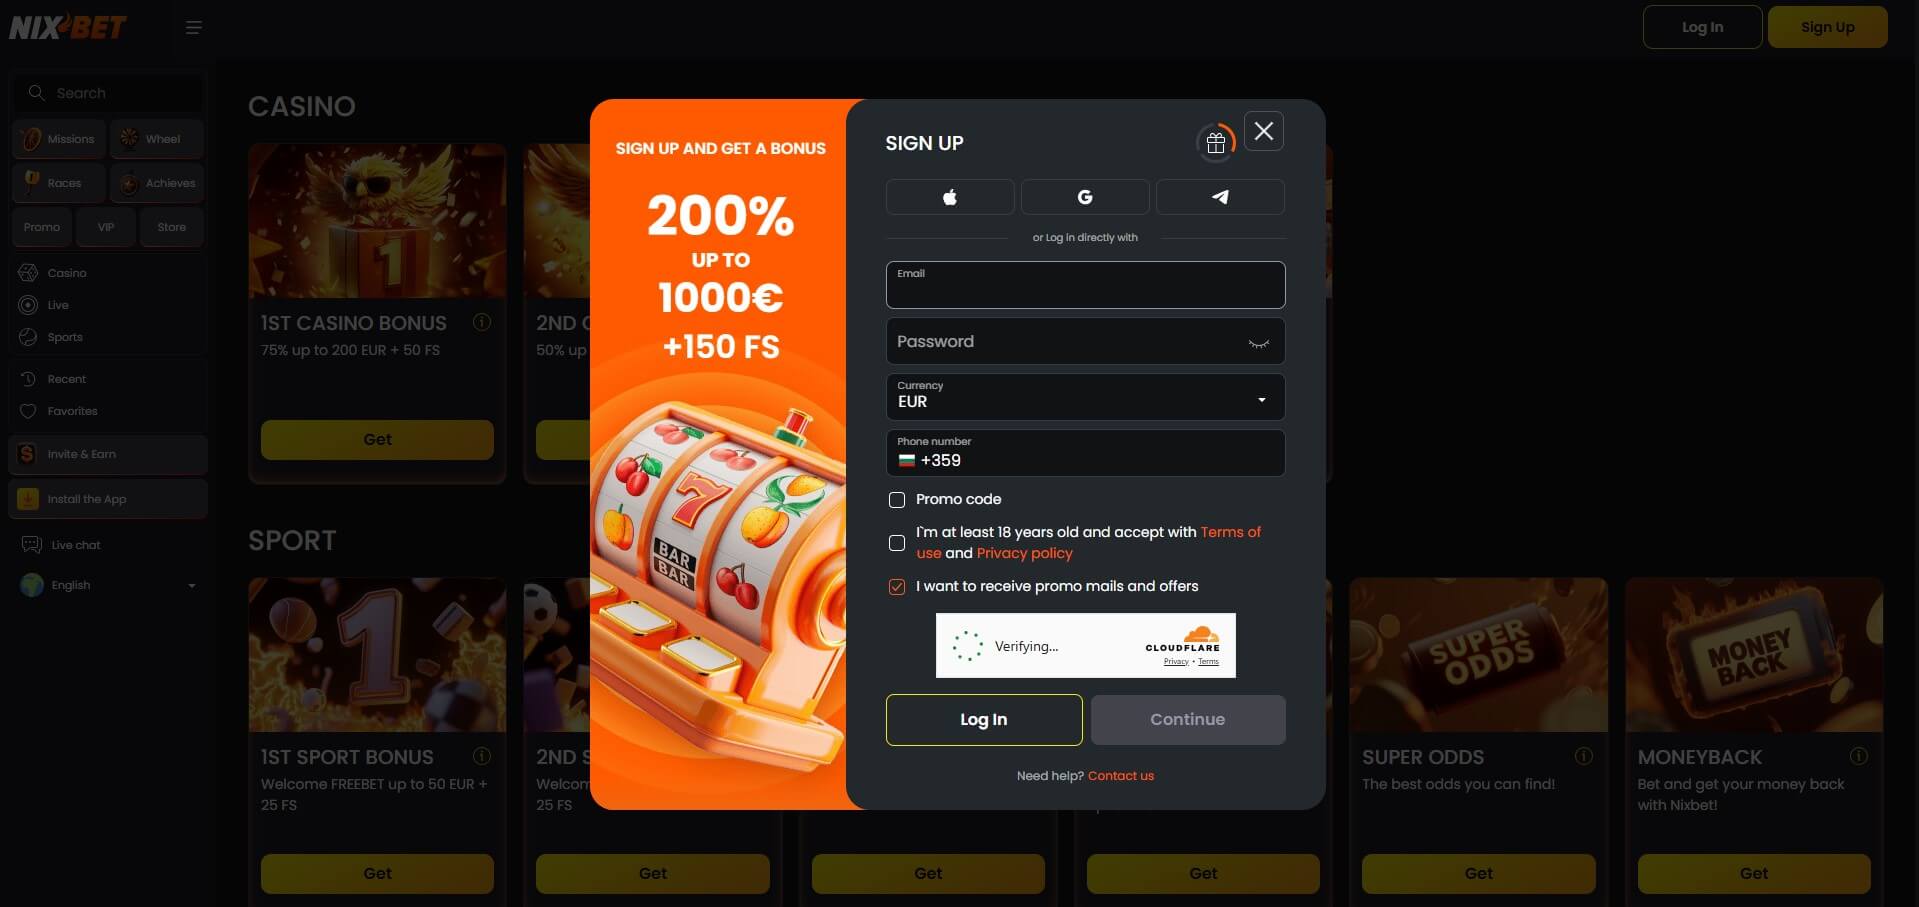
Task: Click the hamburger menu icon beside logo
Action: (x=194, y=28)
